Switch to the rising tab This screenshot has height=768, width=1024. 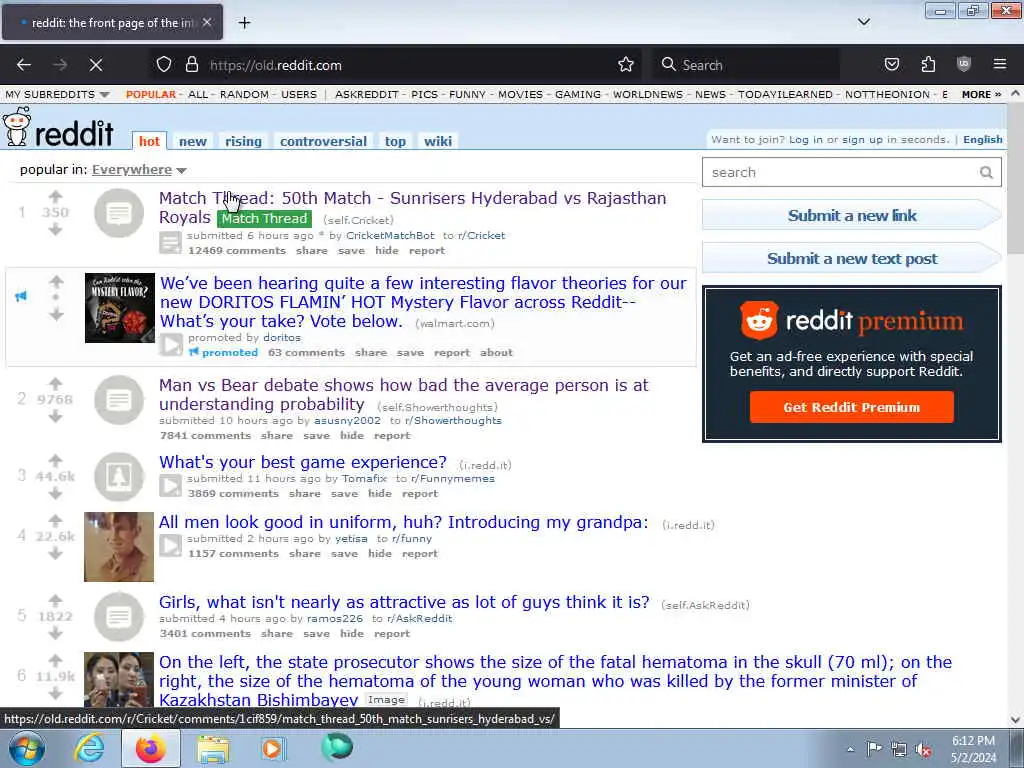243,141
